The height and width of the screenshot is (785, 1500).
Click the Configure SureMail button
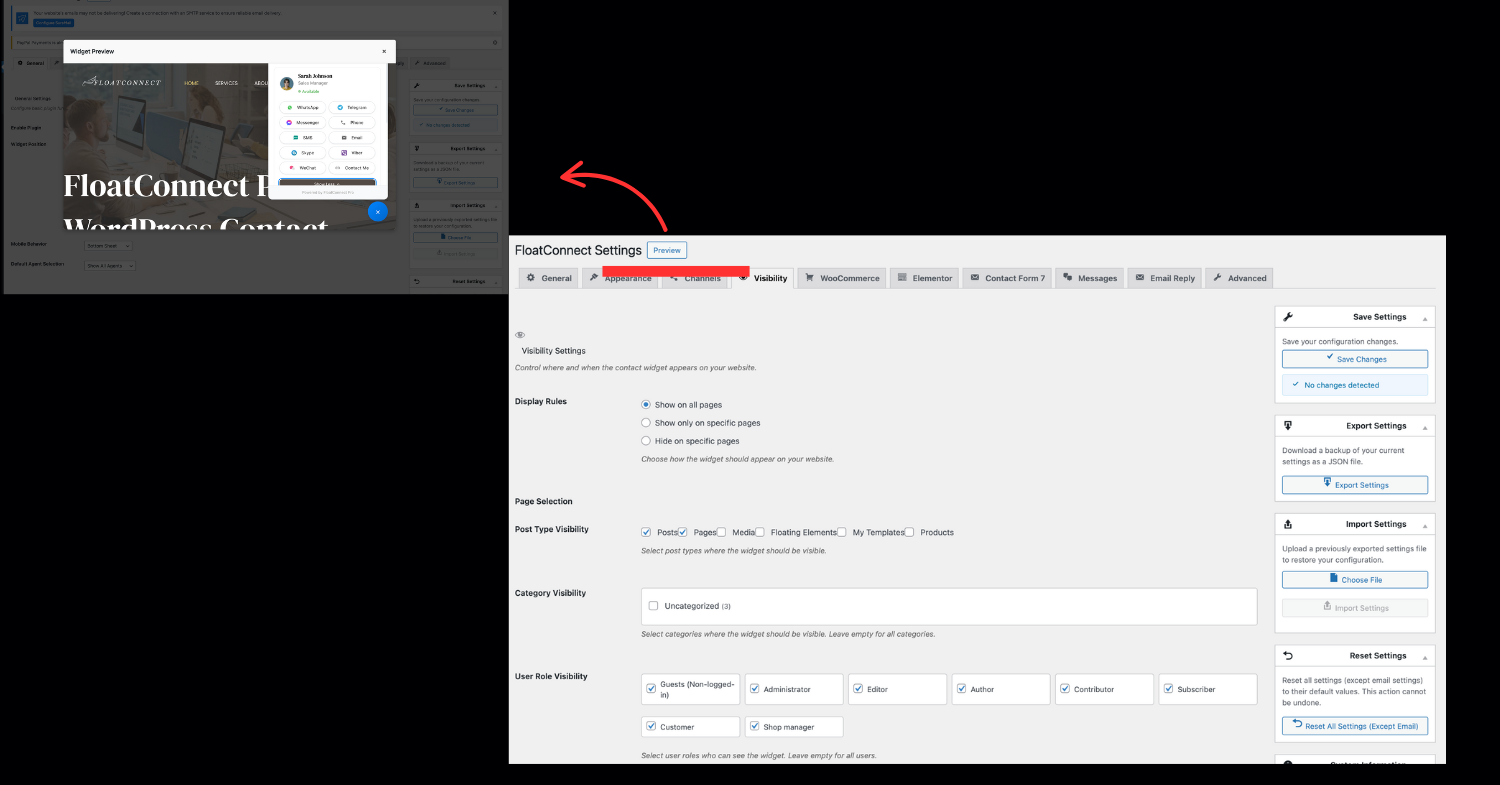click(54, 22)
